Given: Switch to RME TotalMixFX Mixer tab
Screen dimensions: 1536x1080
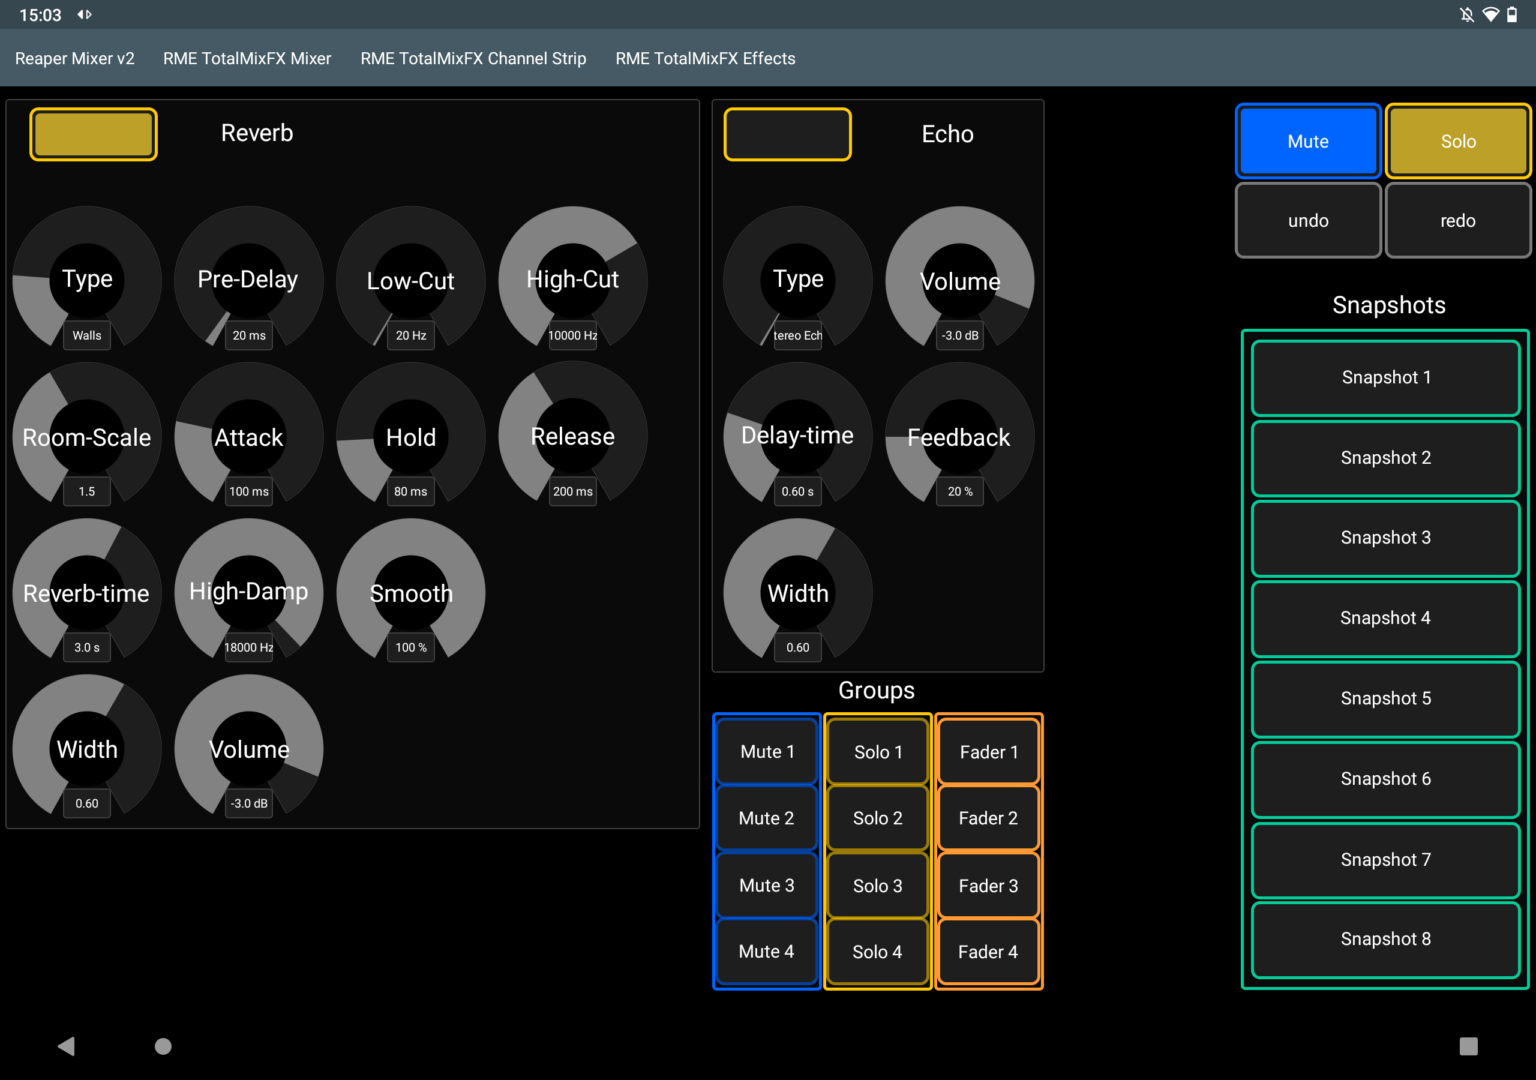Looking at the screenshot, I should click(x=246, y=58).
